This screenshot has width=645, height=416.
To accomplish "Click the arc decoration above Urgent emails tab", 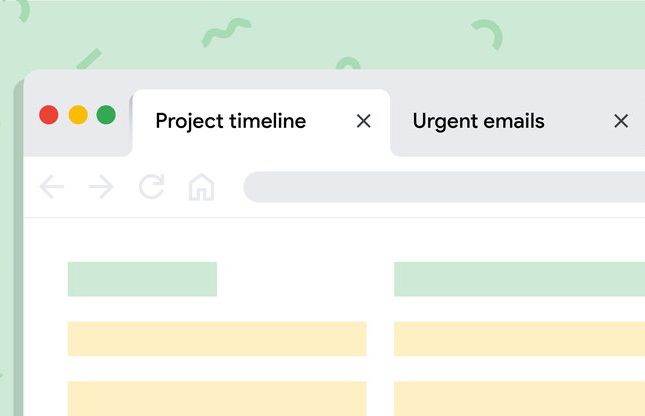I will click(x=488, y=36).
